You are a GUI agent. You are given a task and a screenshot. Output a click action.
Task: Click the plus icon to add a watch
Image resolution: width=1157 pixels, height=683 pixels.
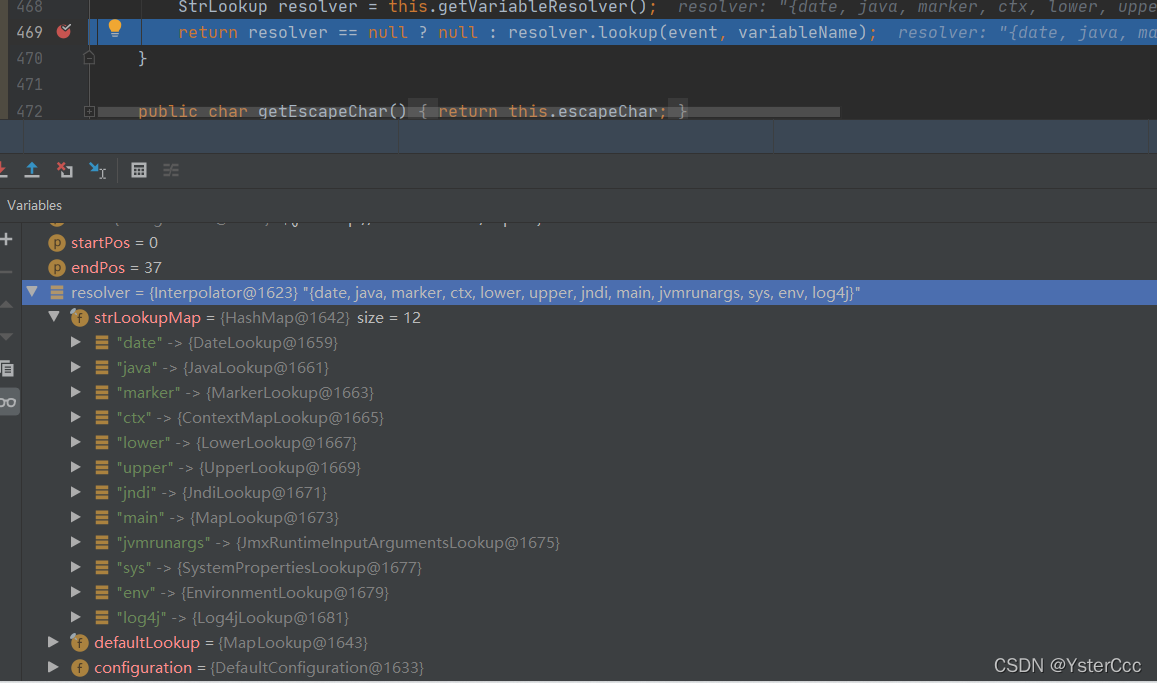point(7,239)
